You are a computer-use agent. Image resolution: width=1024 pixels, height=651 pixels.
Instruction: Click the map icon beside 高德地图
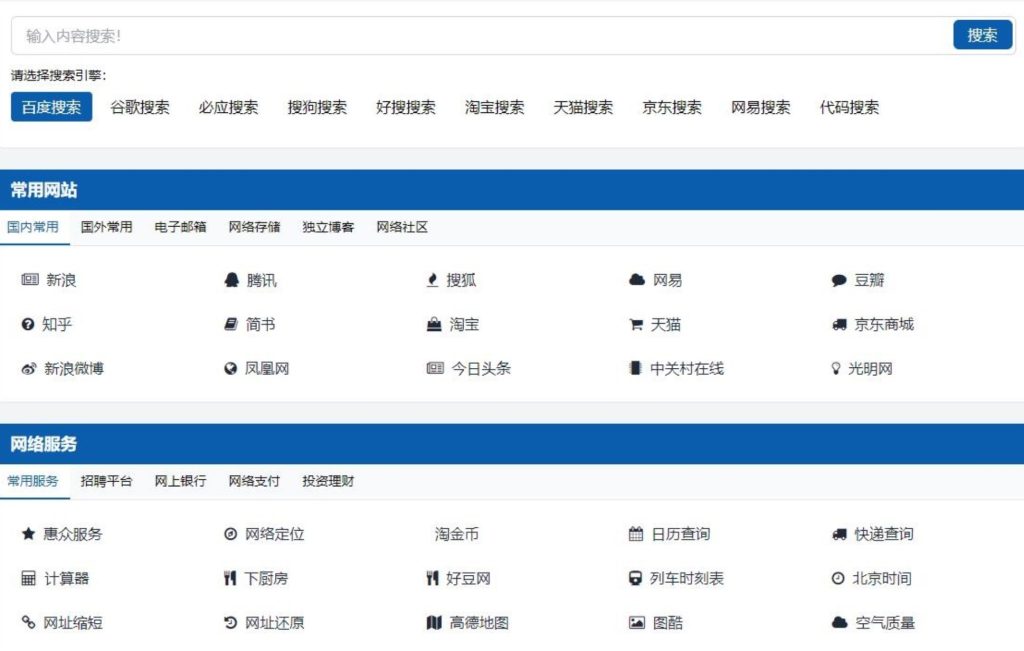433,623
